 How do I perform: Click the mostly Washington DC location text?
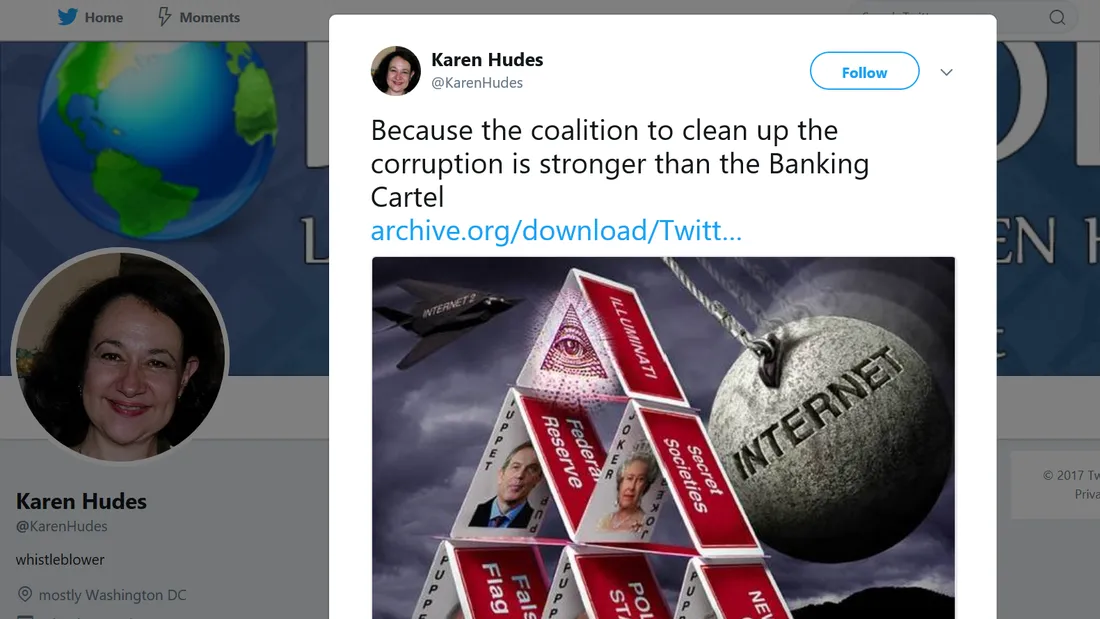click(112, 595)
